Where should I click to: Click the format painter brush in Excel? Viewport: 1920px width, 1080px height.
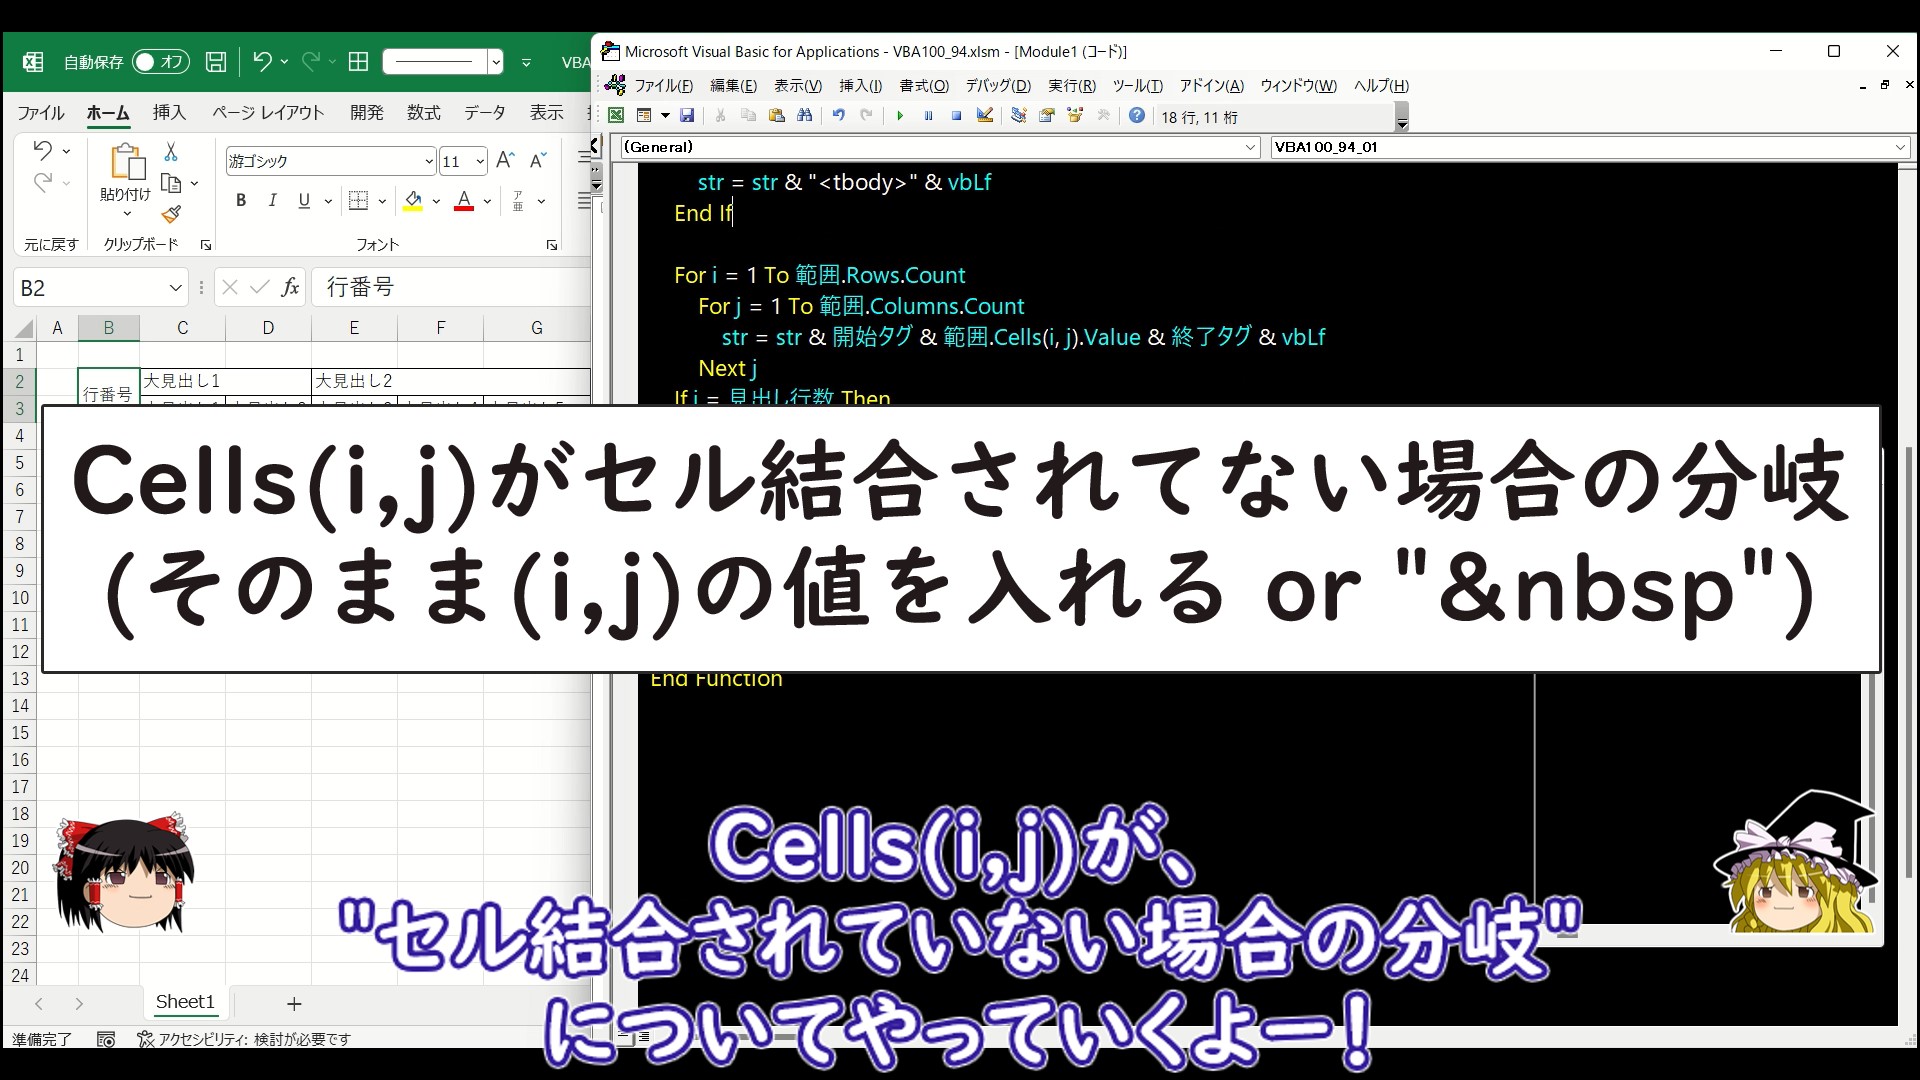pos(171,214)
